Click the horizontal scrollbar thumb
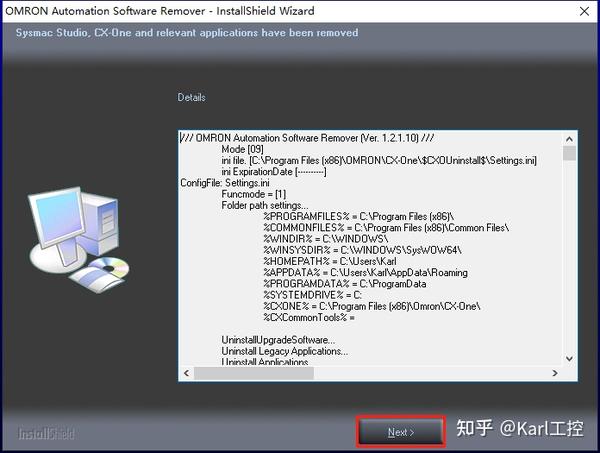This screenshot has width=600, height=453. click(x=254, y=373)
